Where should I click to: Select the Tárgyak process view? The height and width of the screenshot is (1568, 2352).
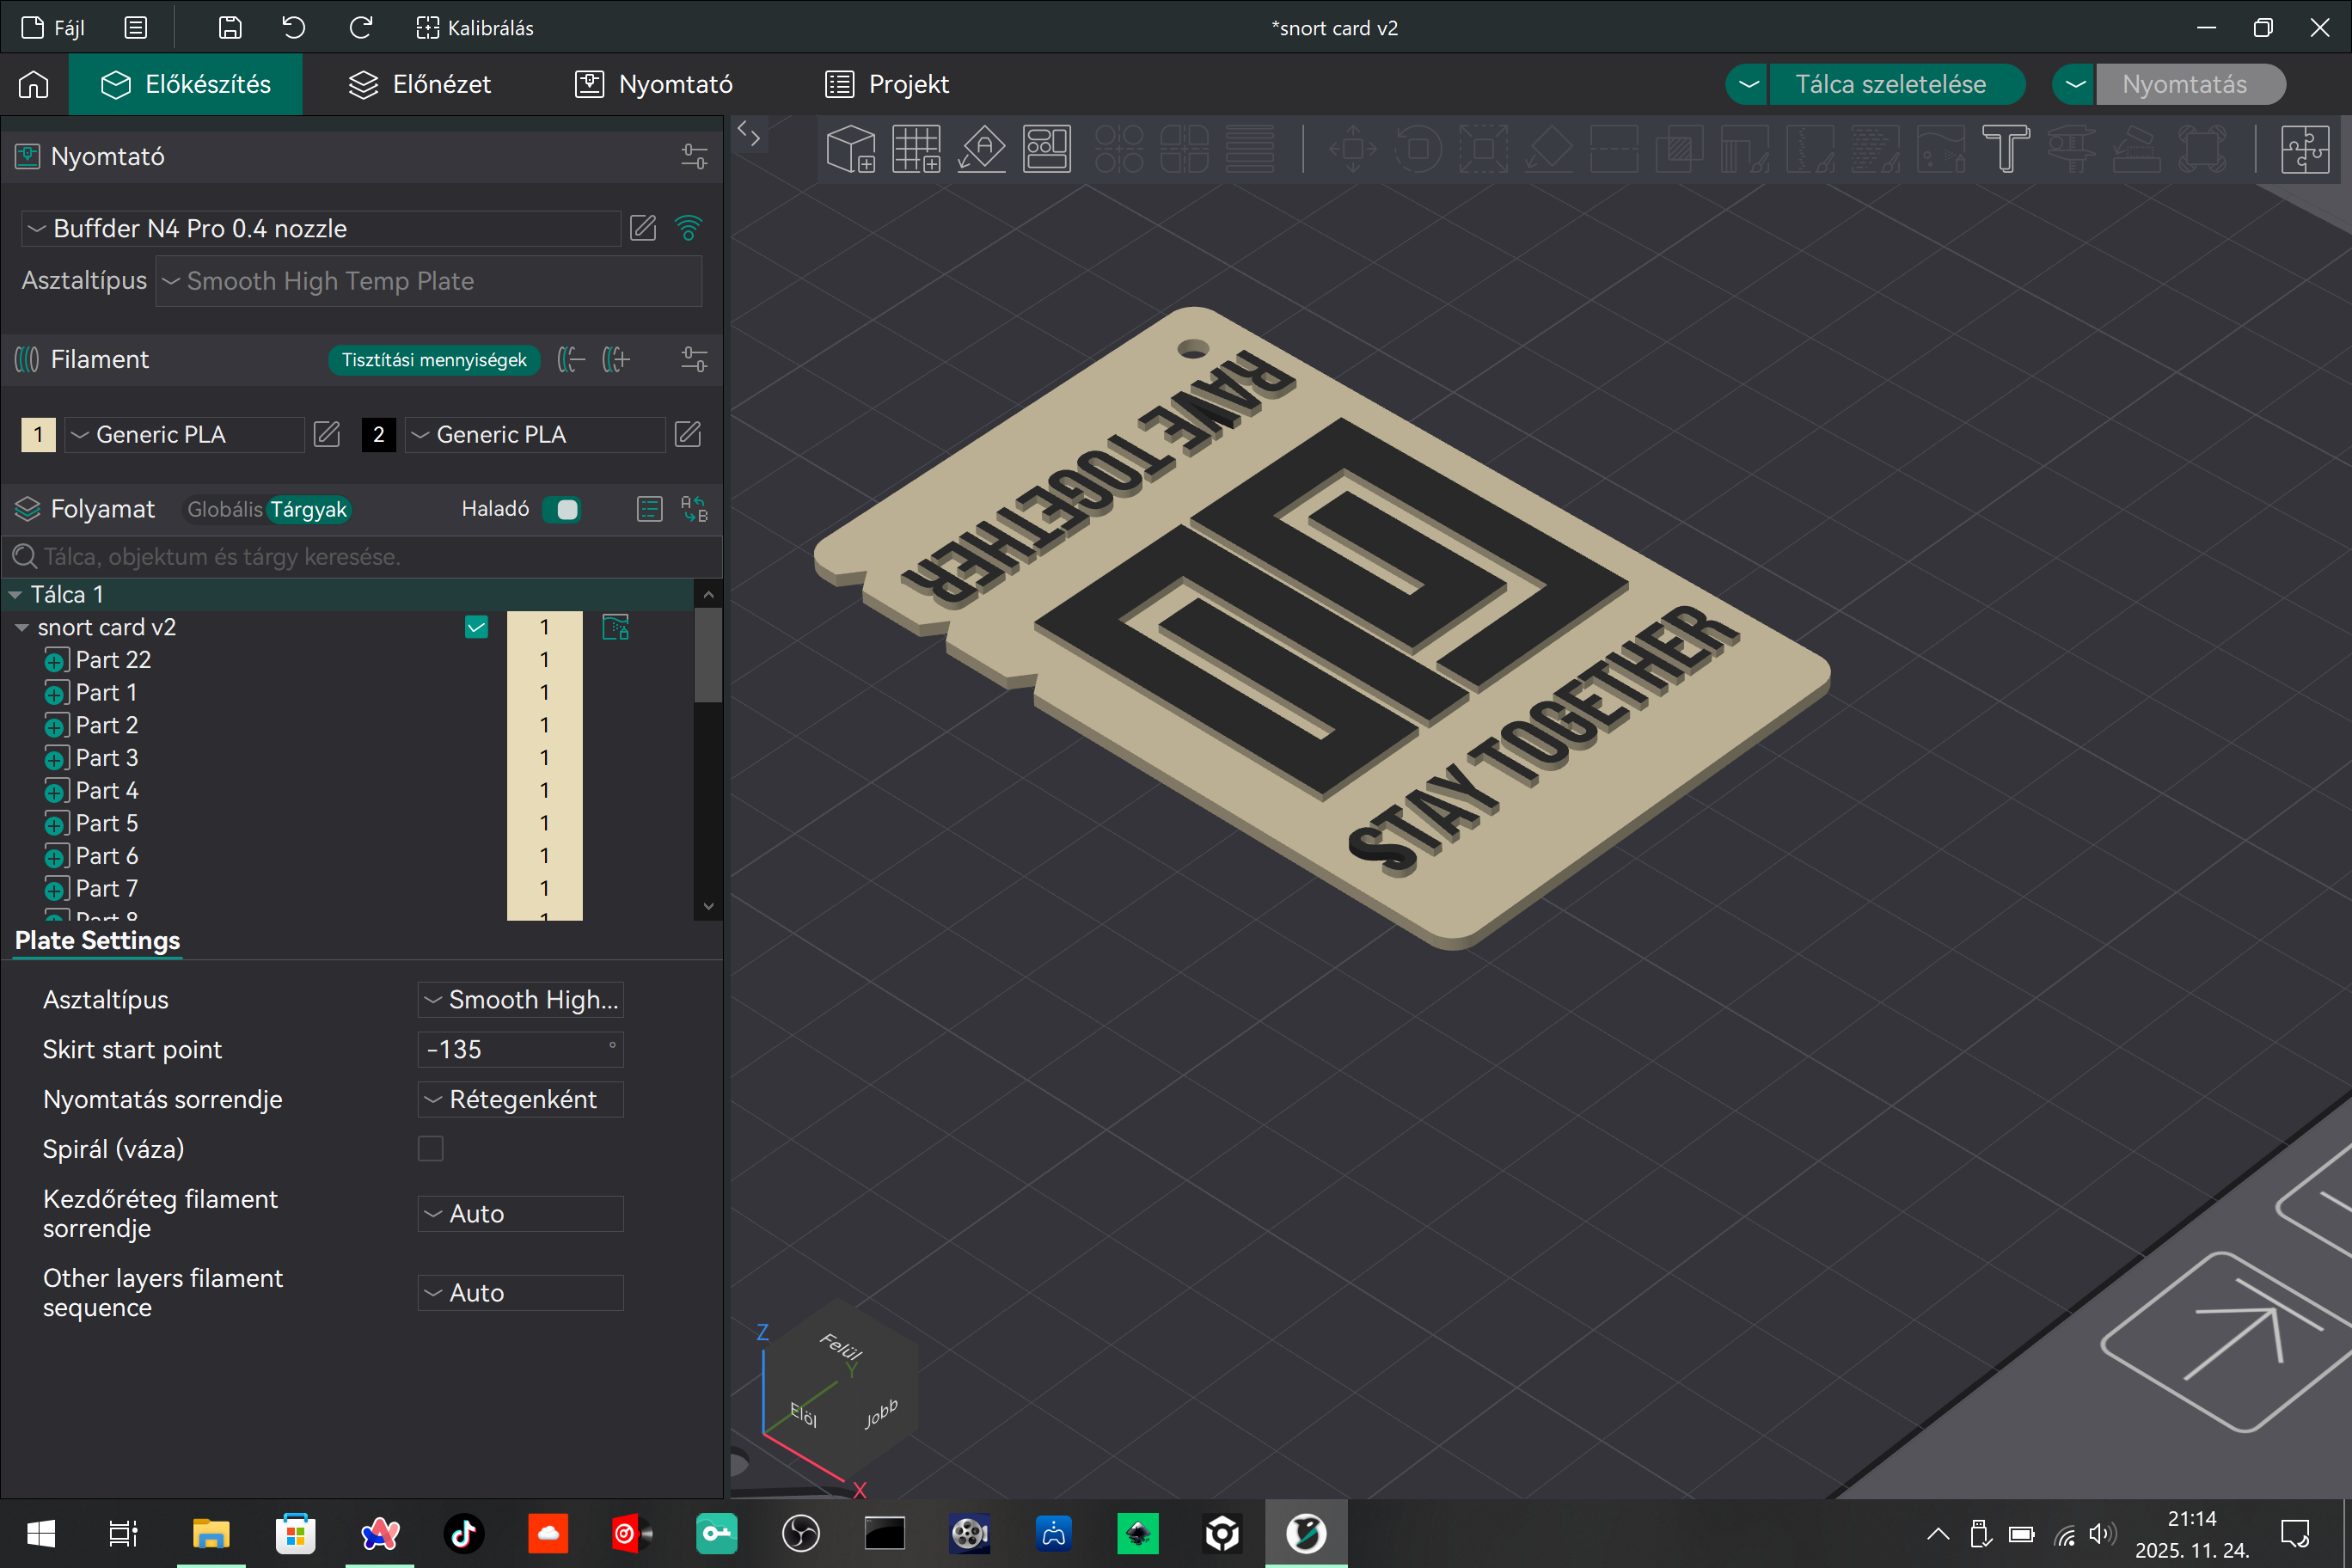point(308,509)
